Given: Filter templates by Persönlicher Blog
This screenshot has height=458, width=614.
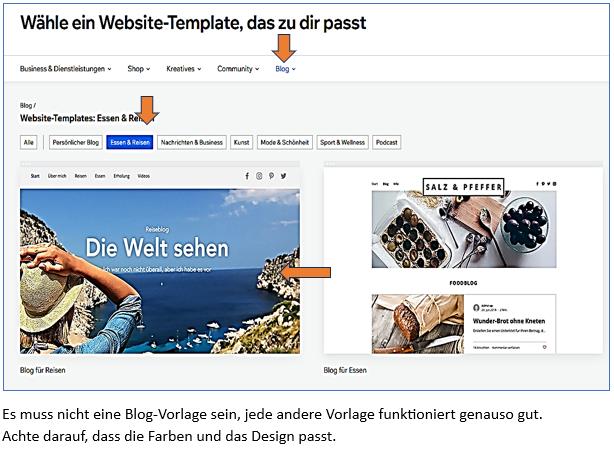Looking at the screenshot, I should pos(76,142).
